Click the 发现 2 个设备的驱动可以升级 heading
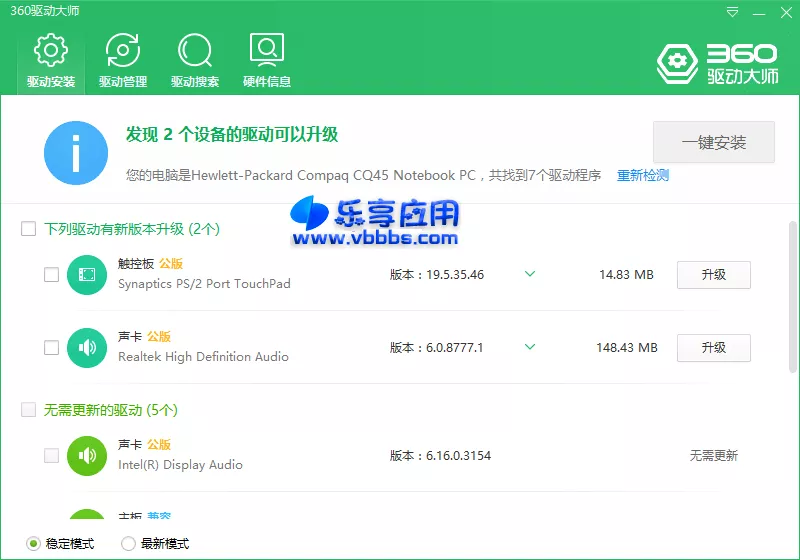800x560 pixels. [x=232, y=135]
